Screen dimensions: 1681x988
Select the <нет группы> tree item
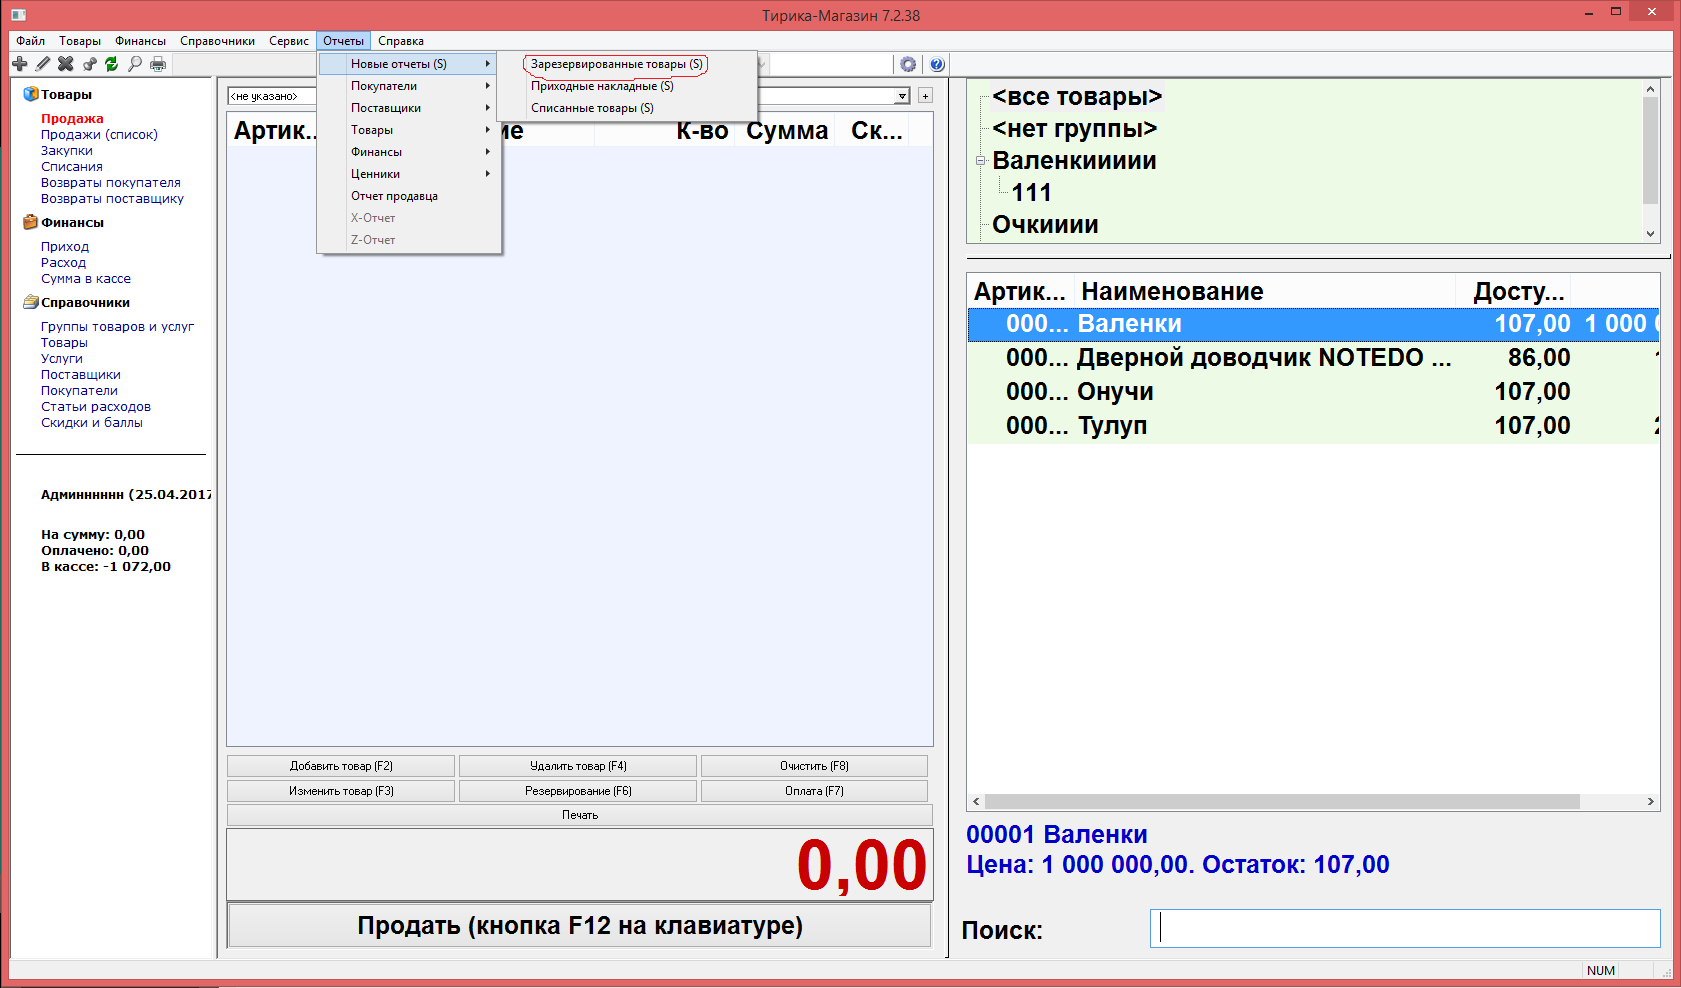(x=1074, y=129)
